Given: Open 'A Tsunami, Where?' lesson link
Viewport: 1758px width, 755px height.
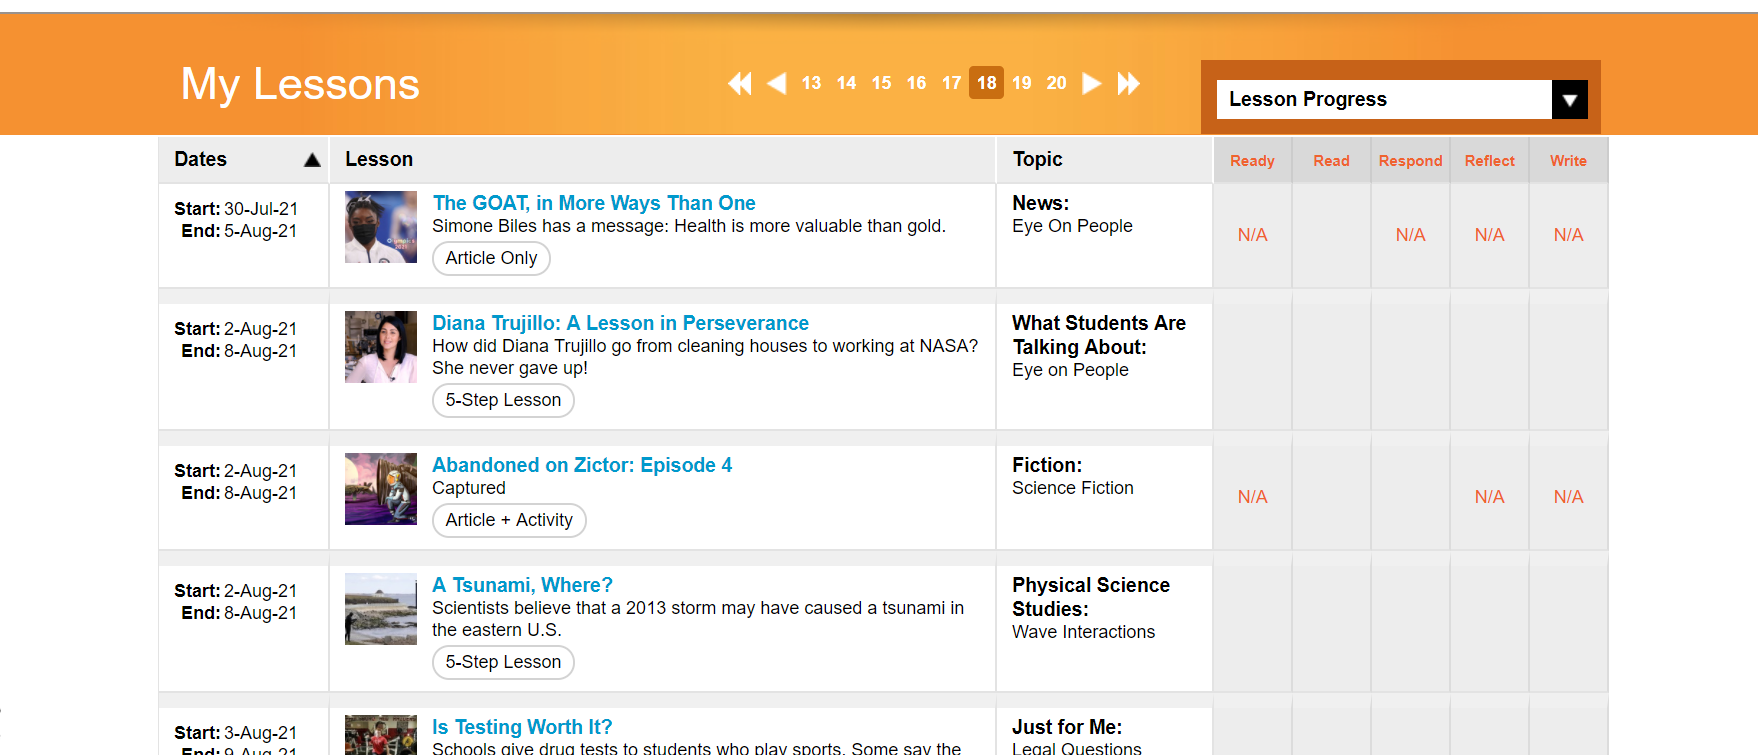Looking at the screenshot, I should coord(522,585).
